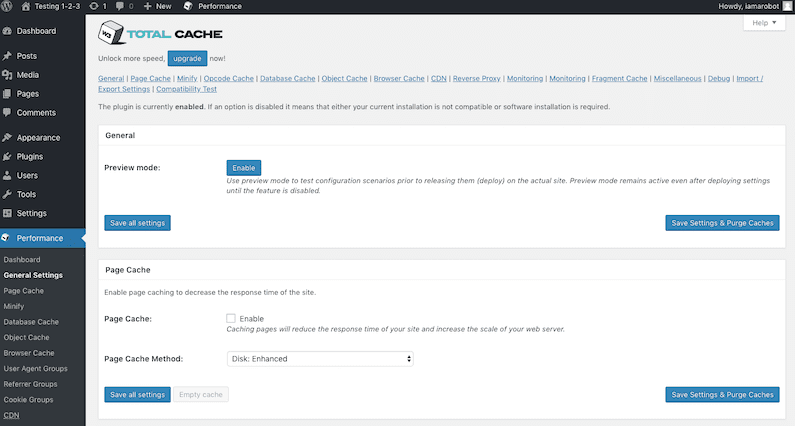Jump to Opcode Cache anchor link
This screenshot has width=795, height=426.
(229, 79)
